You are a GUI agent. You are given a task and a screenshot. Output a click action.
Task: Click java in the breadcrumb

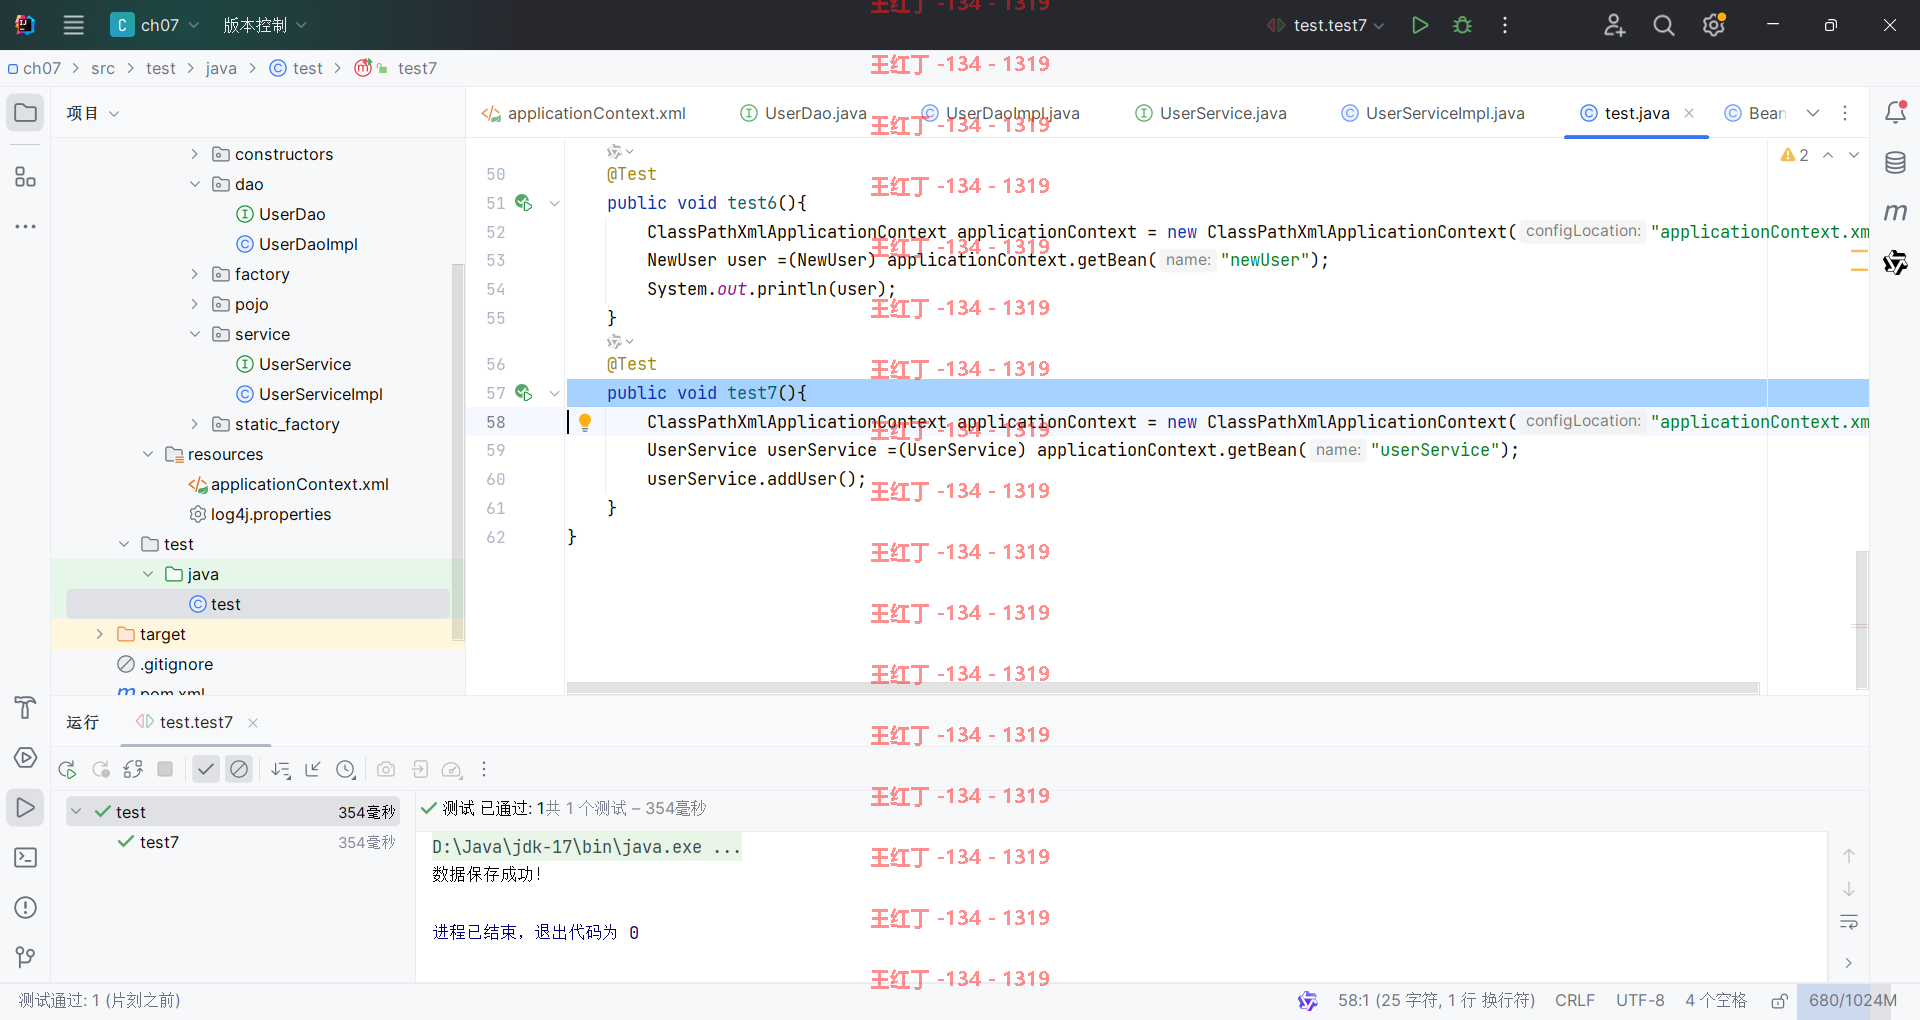click(221, 68)
